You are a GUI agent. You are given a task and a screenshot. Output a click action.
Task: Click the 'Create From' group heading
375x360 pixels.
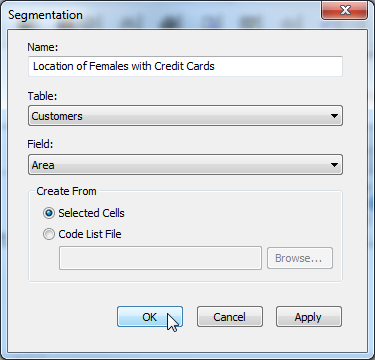tap(66, 191)
